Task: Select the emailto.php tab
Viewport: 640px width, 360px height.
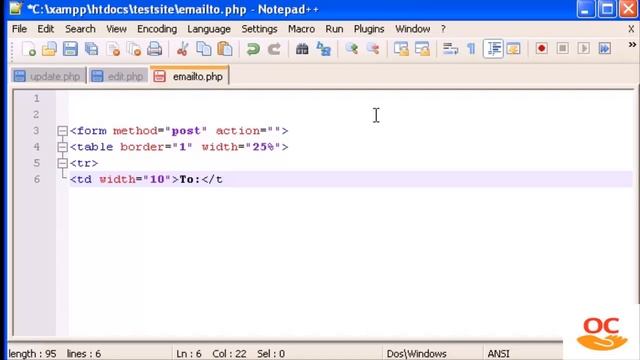Action: (x=189, y=76)
